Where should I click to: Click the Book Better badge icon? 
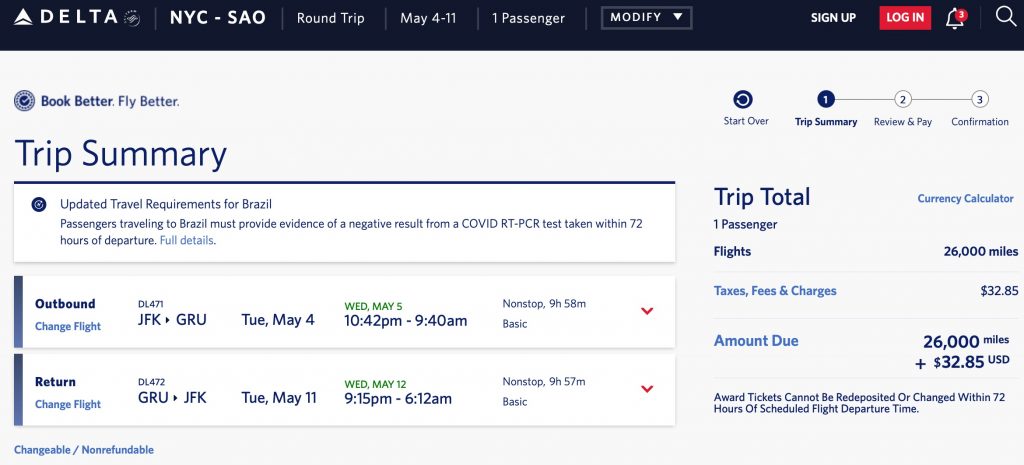coord(25,101)
